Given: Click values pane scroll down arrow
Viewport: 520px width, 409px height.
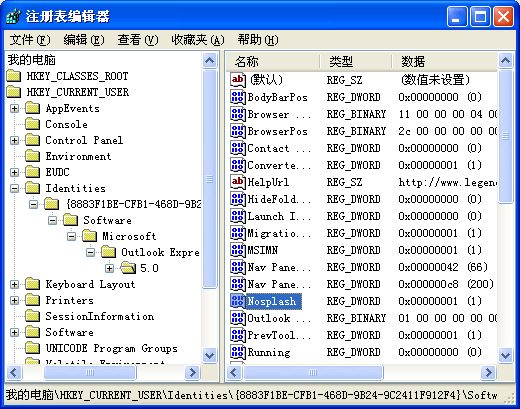Looking at the screenshot, I should [x=506, y=355].
